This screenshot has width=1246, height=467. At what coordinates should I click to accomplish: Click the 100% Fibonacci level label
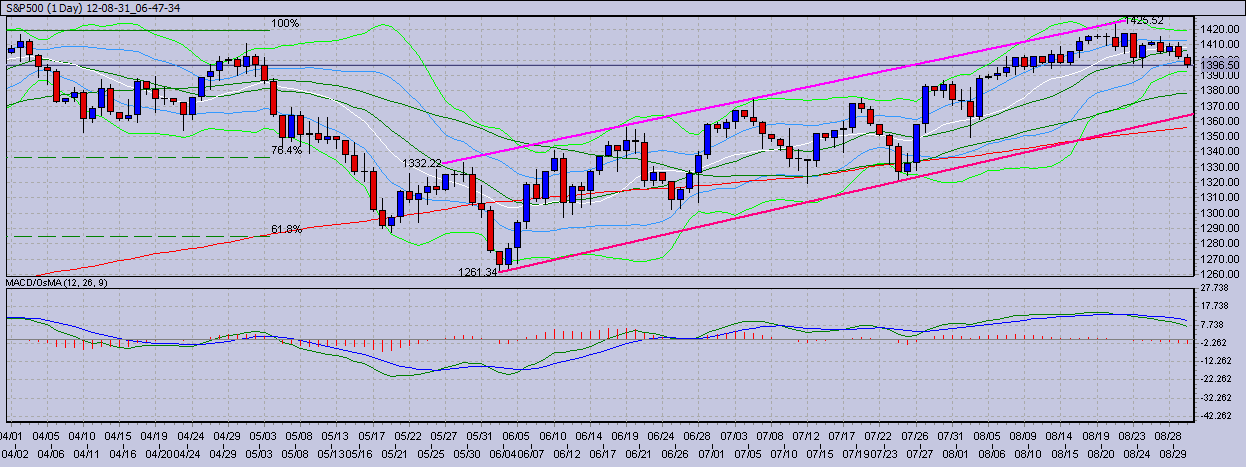pos(285,23)
